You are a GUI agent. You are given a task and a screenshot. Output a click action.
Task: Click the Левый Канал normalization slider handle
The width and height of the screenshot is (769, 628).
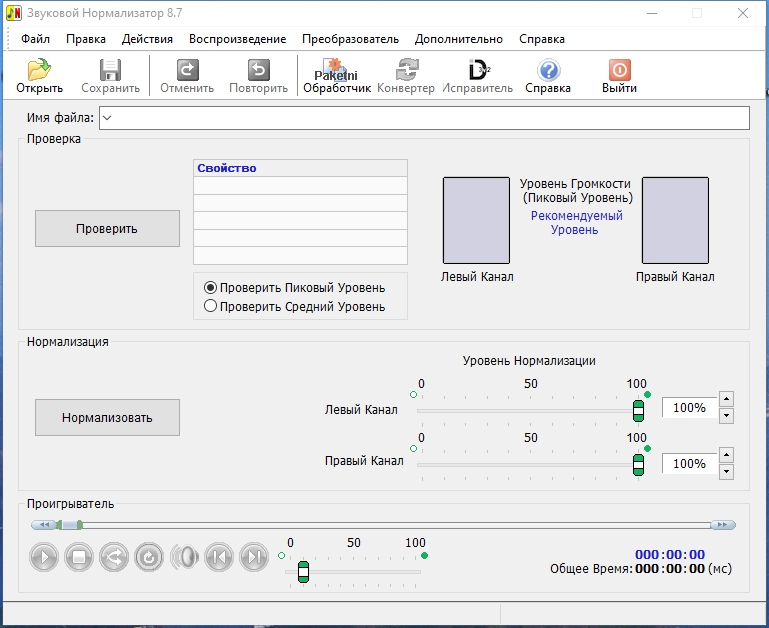tap(638, 410)
